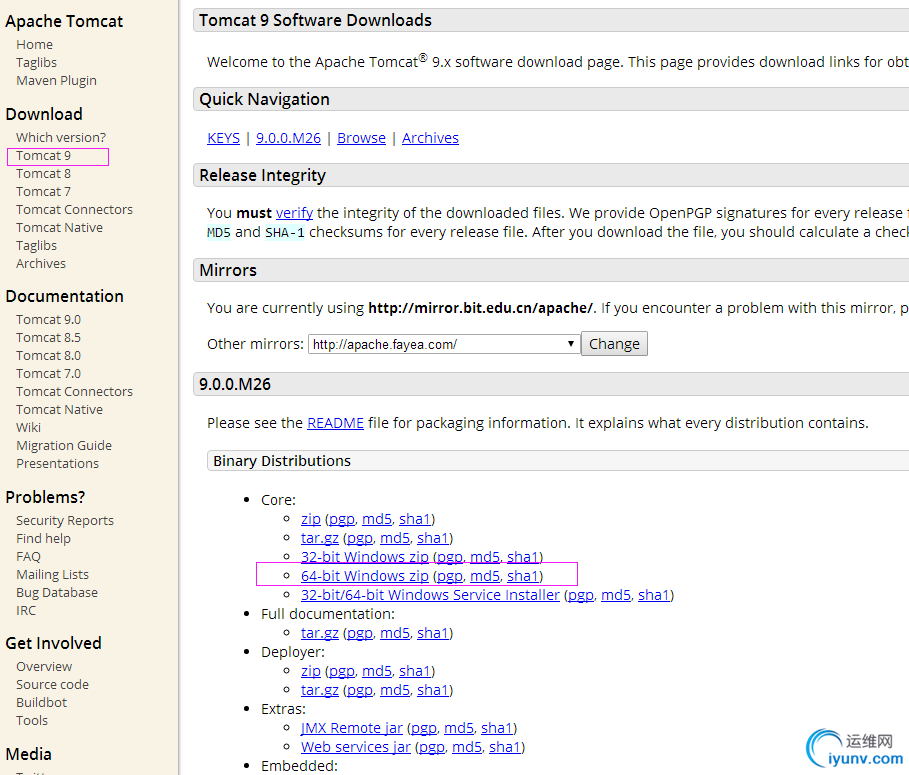909x775 pixels.
Task: Download the Core tar.gz distribution
Action: click(x=319, y=538)
